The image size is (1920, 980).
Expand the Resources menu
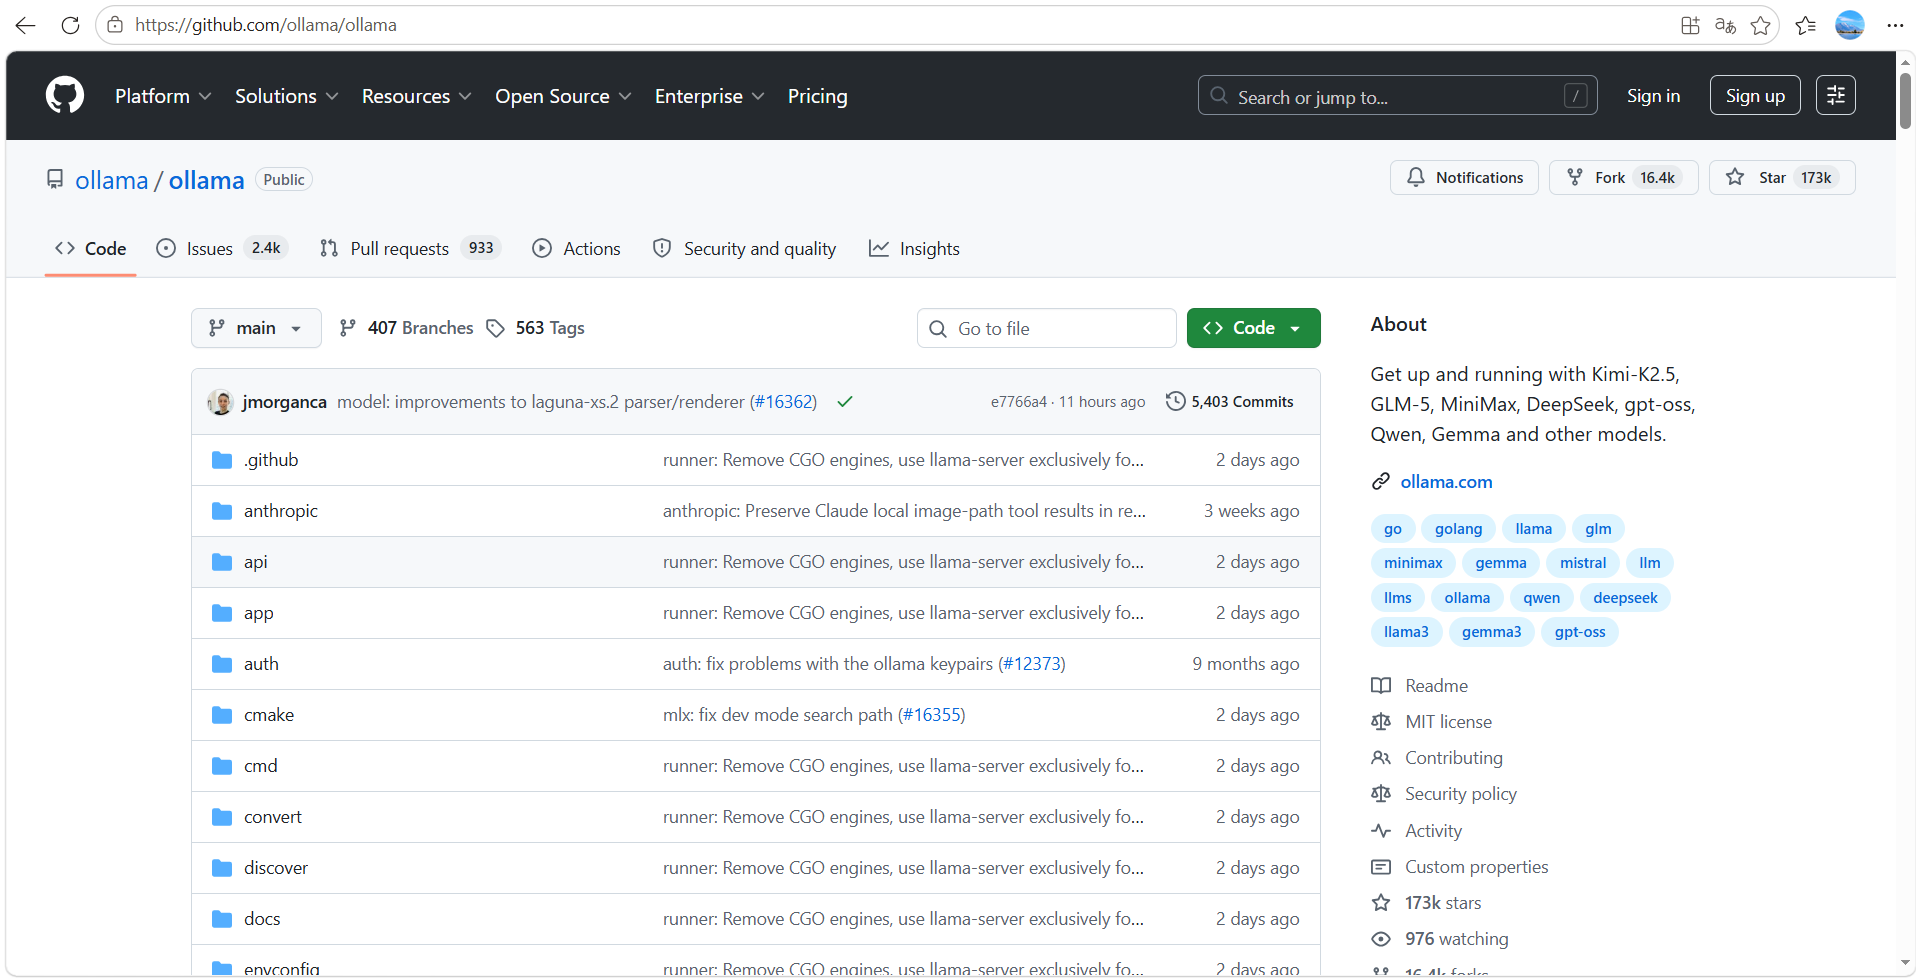pos(417,96)
